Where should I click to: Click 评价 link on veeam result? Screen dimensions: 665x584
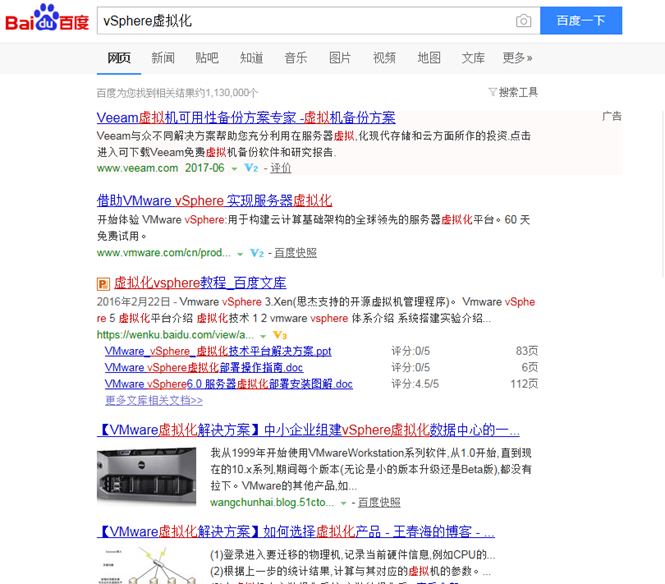[281, 168]
